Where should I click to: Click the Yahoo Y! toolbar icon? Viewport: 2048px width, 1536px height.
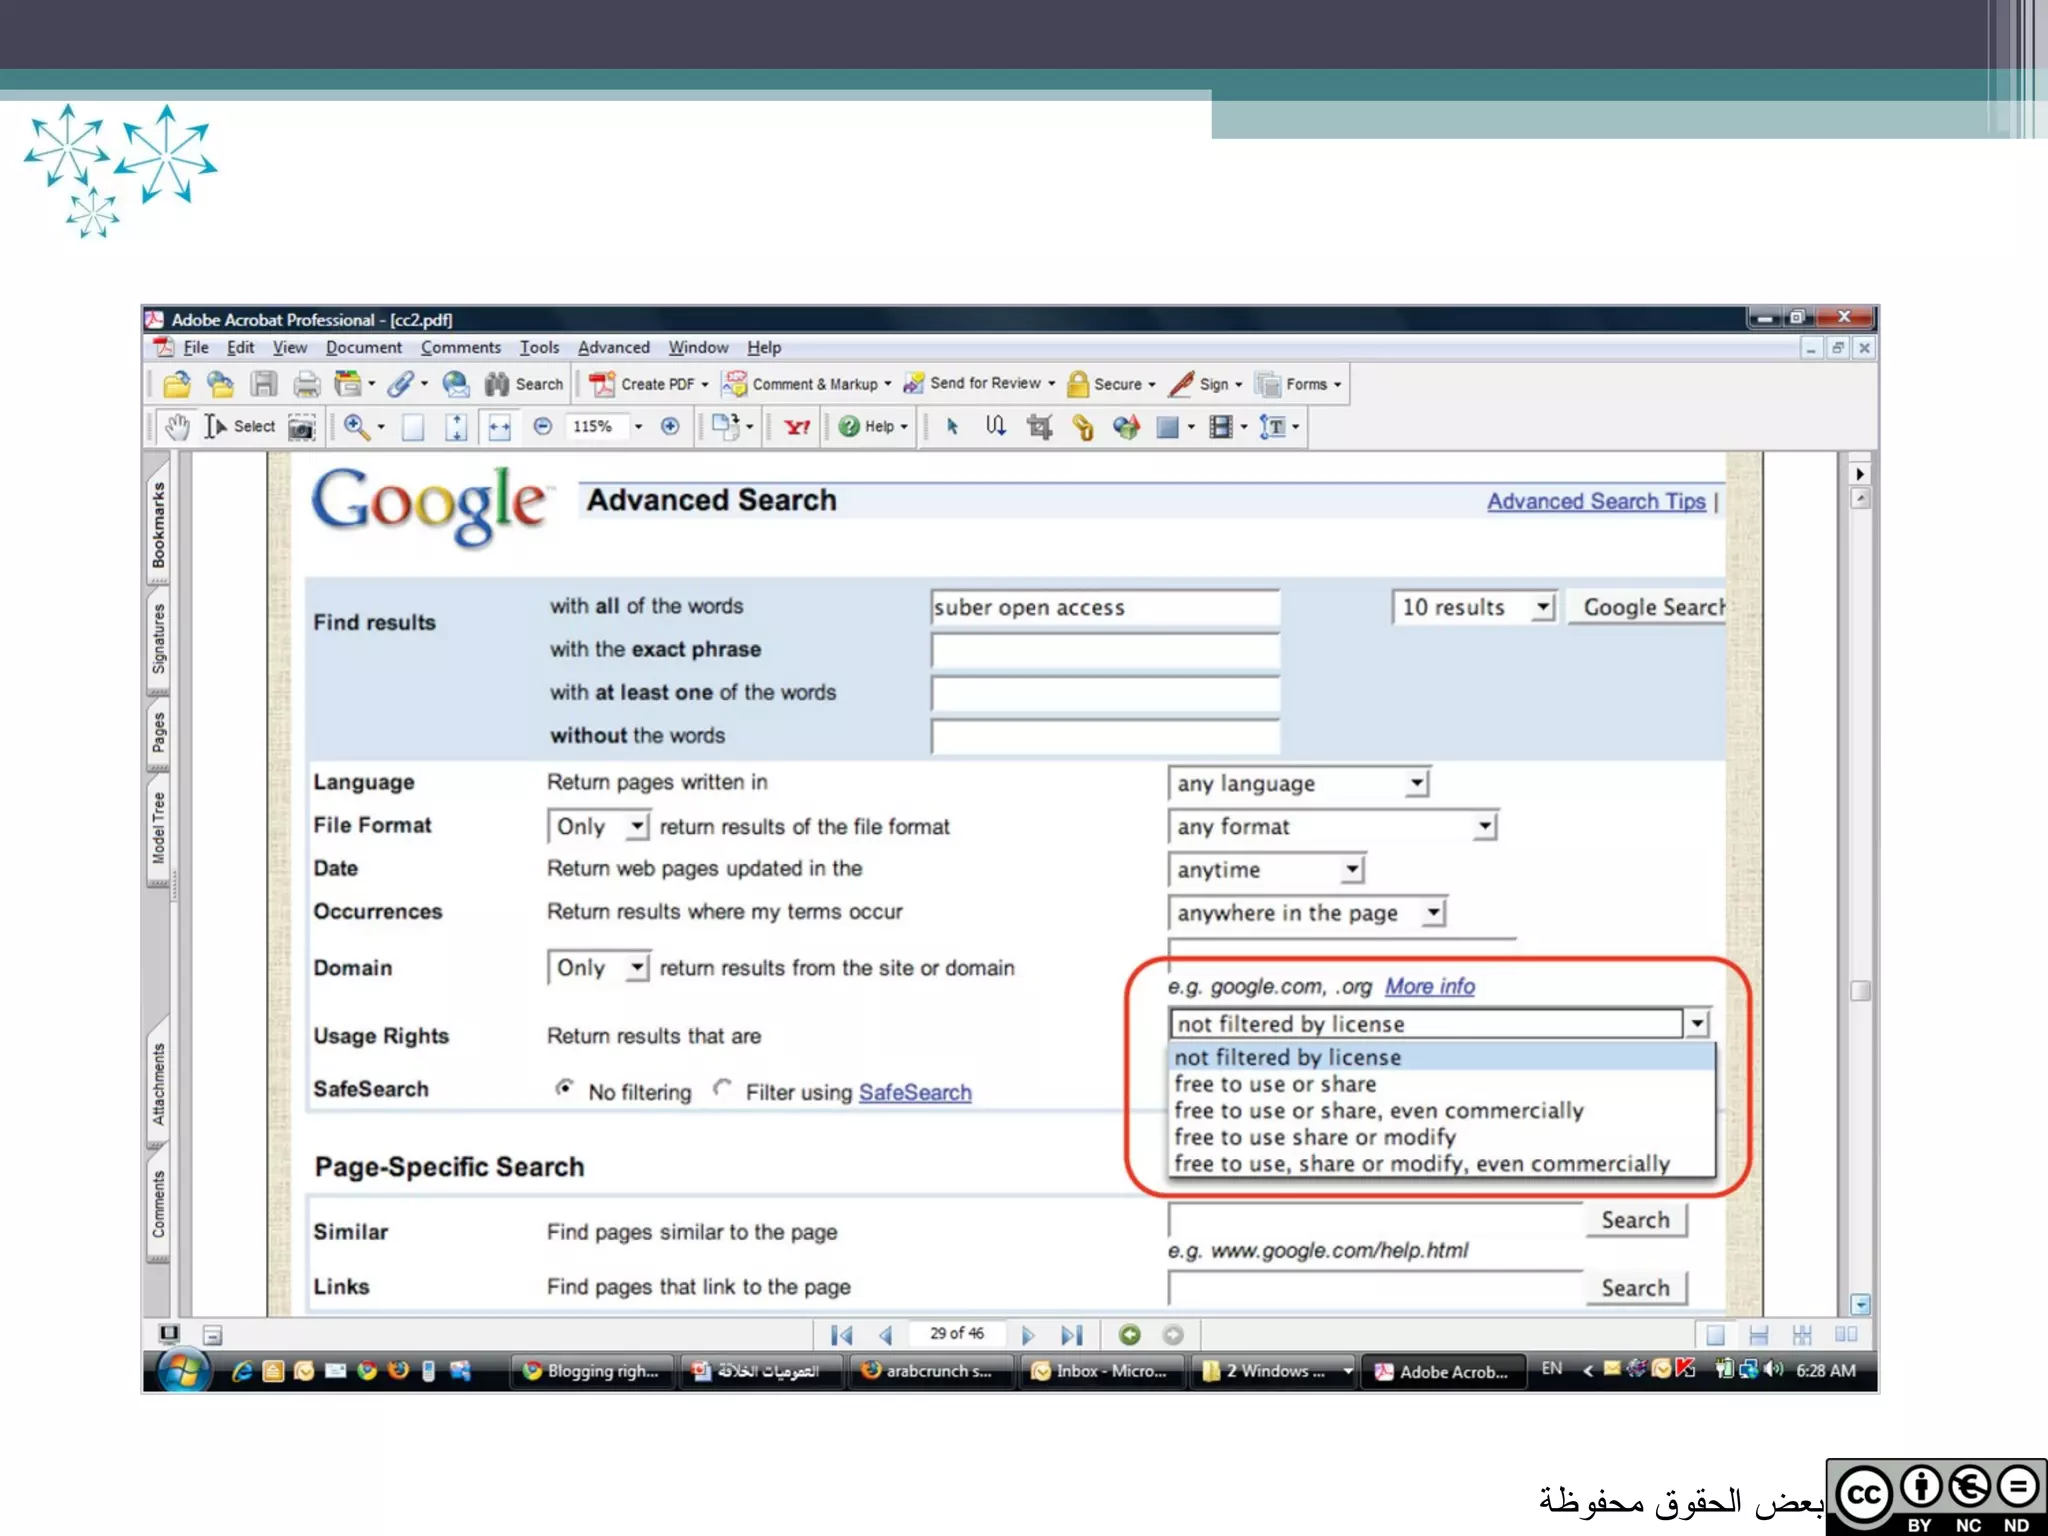(797, 428)
